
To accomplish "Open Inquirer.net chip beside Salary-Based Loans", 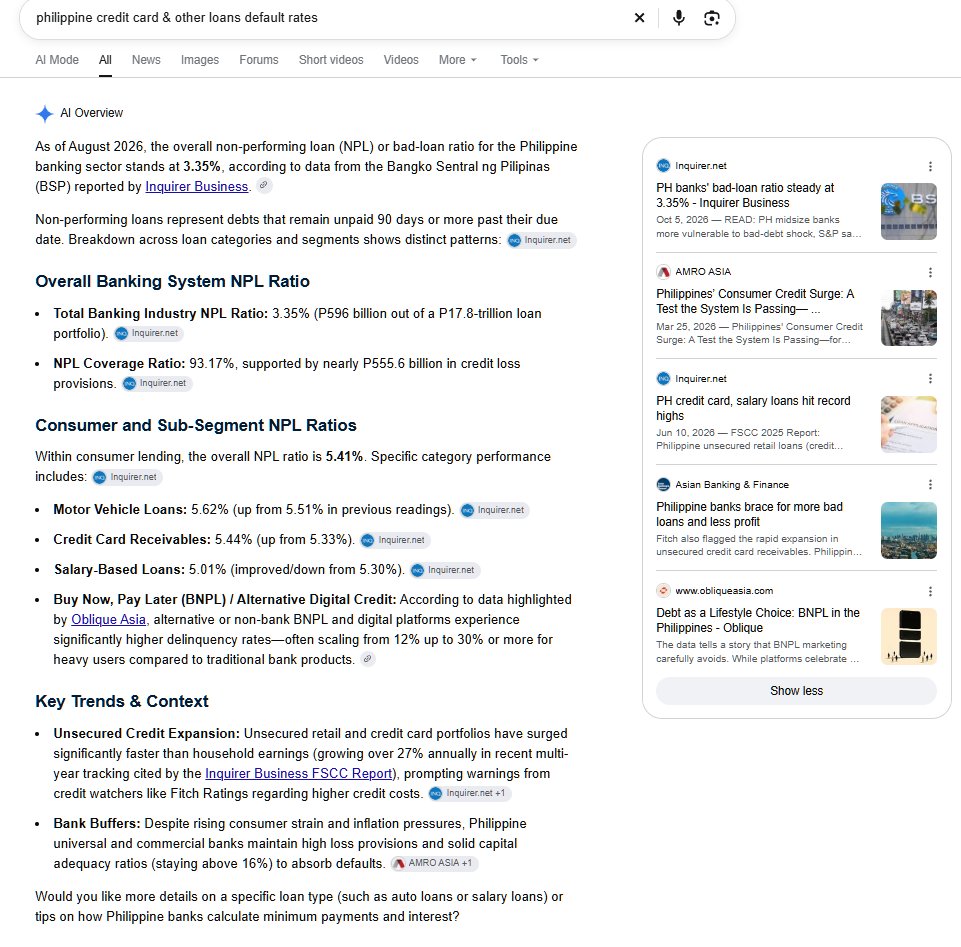I will 444,570.
